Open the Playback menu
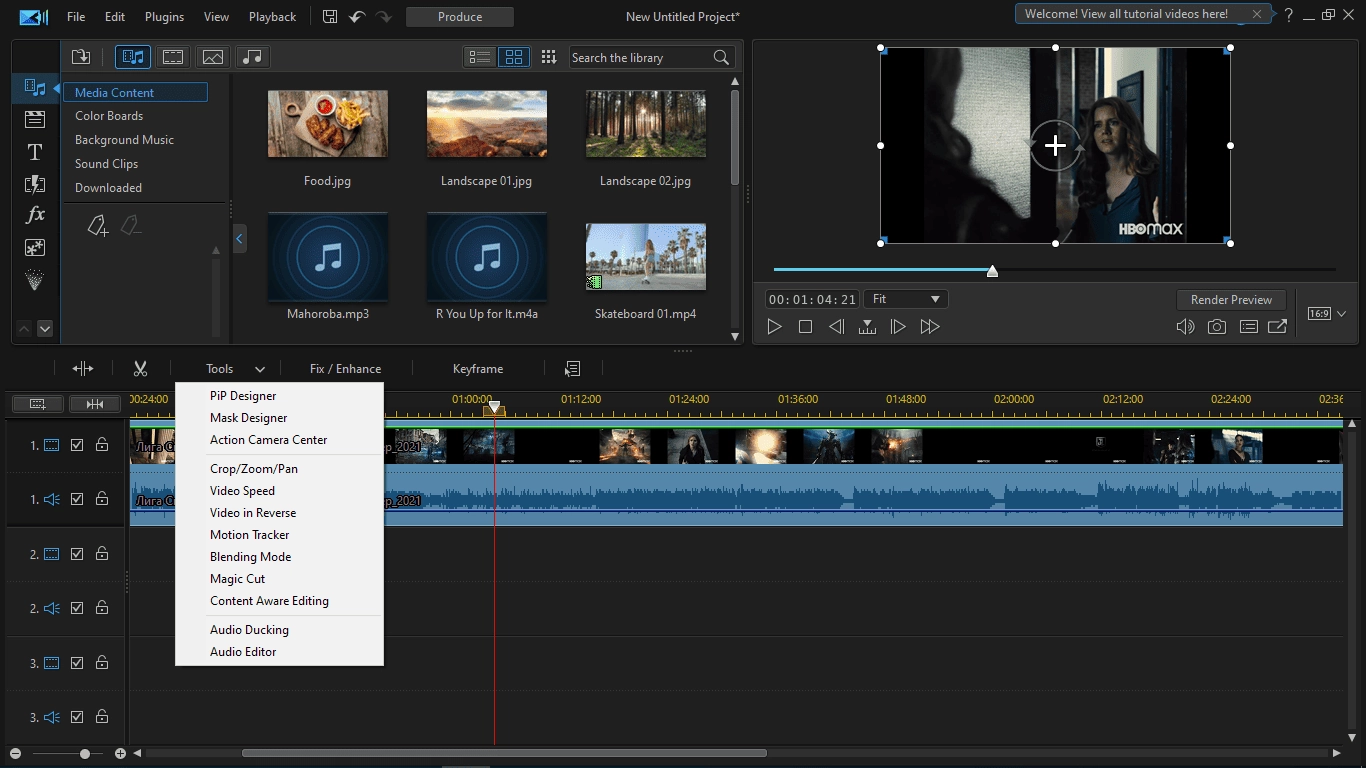 [x=272, y=17]
